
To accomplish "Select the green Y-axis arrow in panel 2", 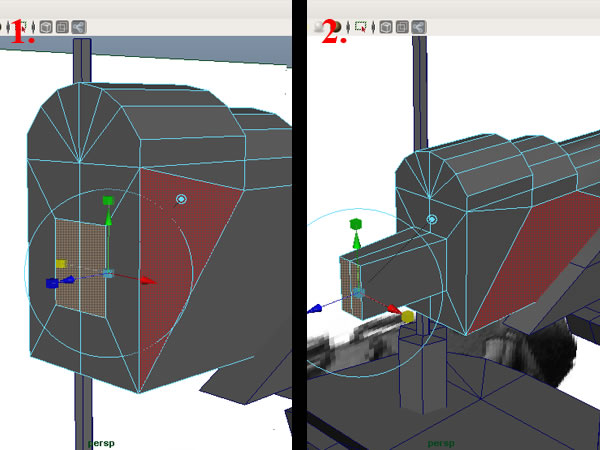I will tap(356, 242).
